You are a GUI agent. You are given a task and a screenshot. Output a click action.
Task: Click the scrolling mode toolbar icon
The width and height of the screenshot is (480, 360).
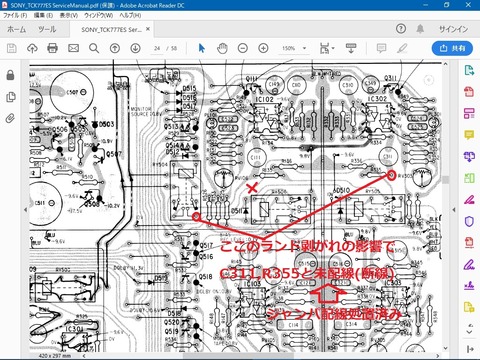pos(351,49)
